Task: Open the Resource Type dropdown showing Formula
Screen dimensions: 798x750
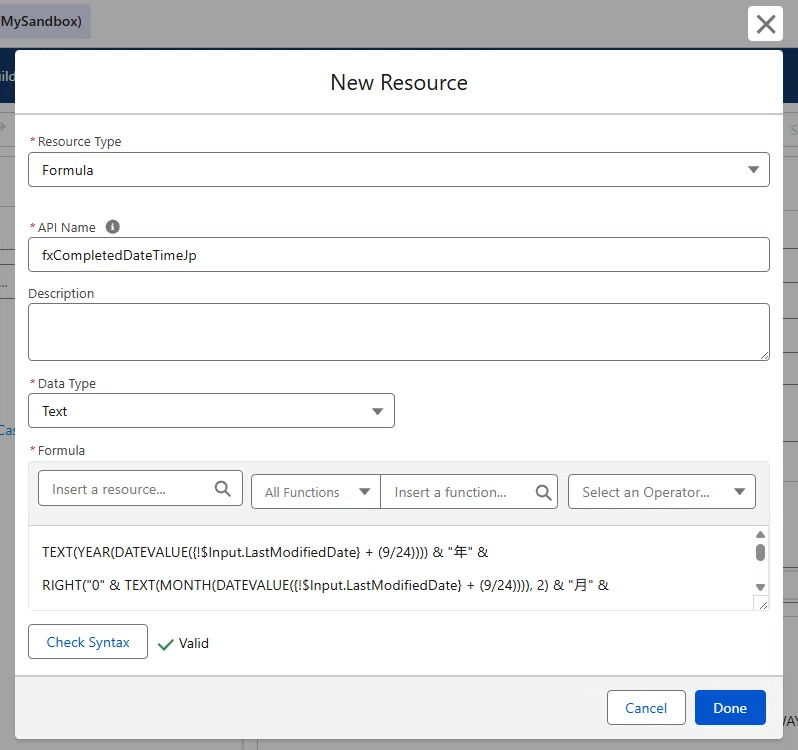Action: click(398, 169)
